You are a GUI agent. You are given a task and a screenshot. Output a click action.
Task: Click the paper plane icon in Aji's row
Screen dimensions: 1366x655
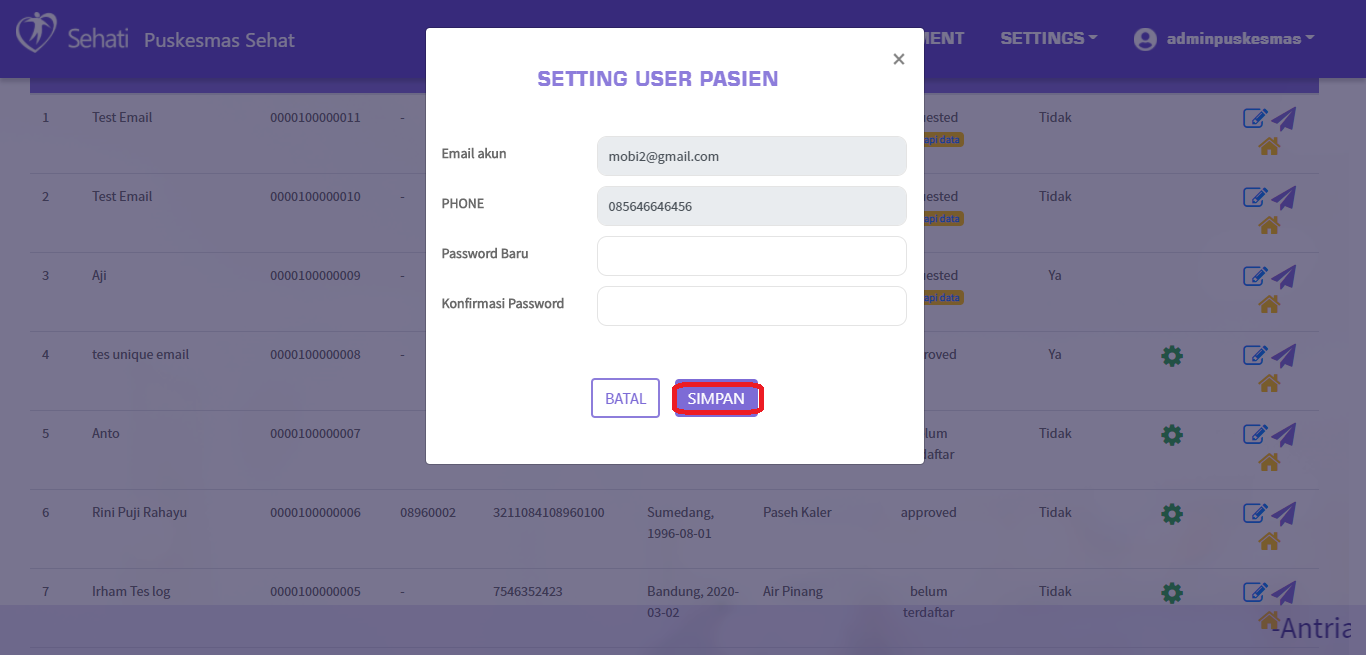coord(1284,276)
